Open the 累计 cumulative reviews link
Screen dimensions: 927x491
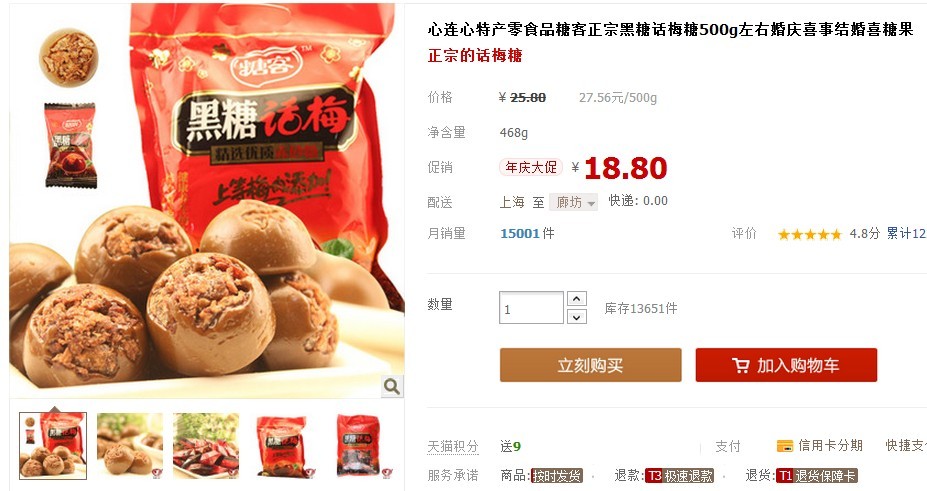point(906,233)
